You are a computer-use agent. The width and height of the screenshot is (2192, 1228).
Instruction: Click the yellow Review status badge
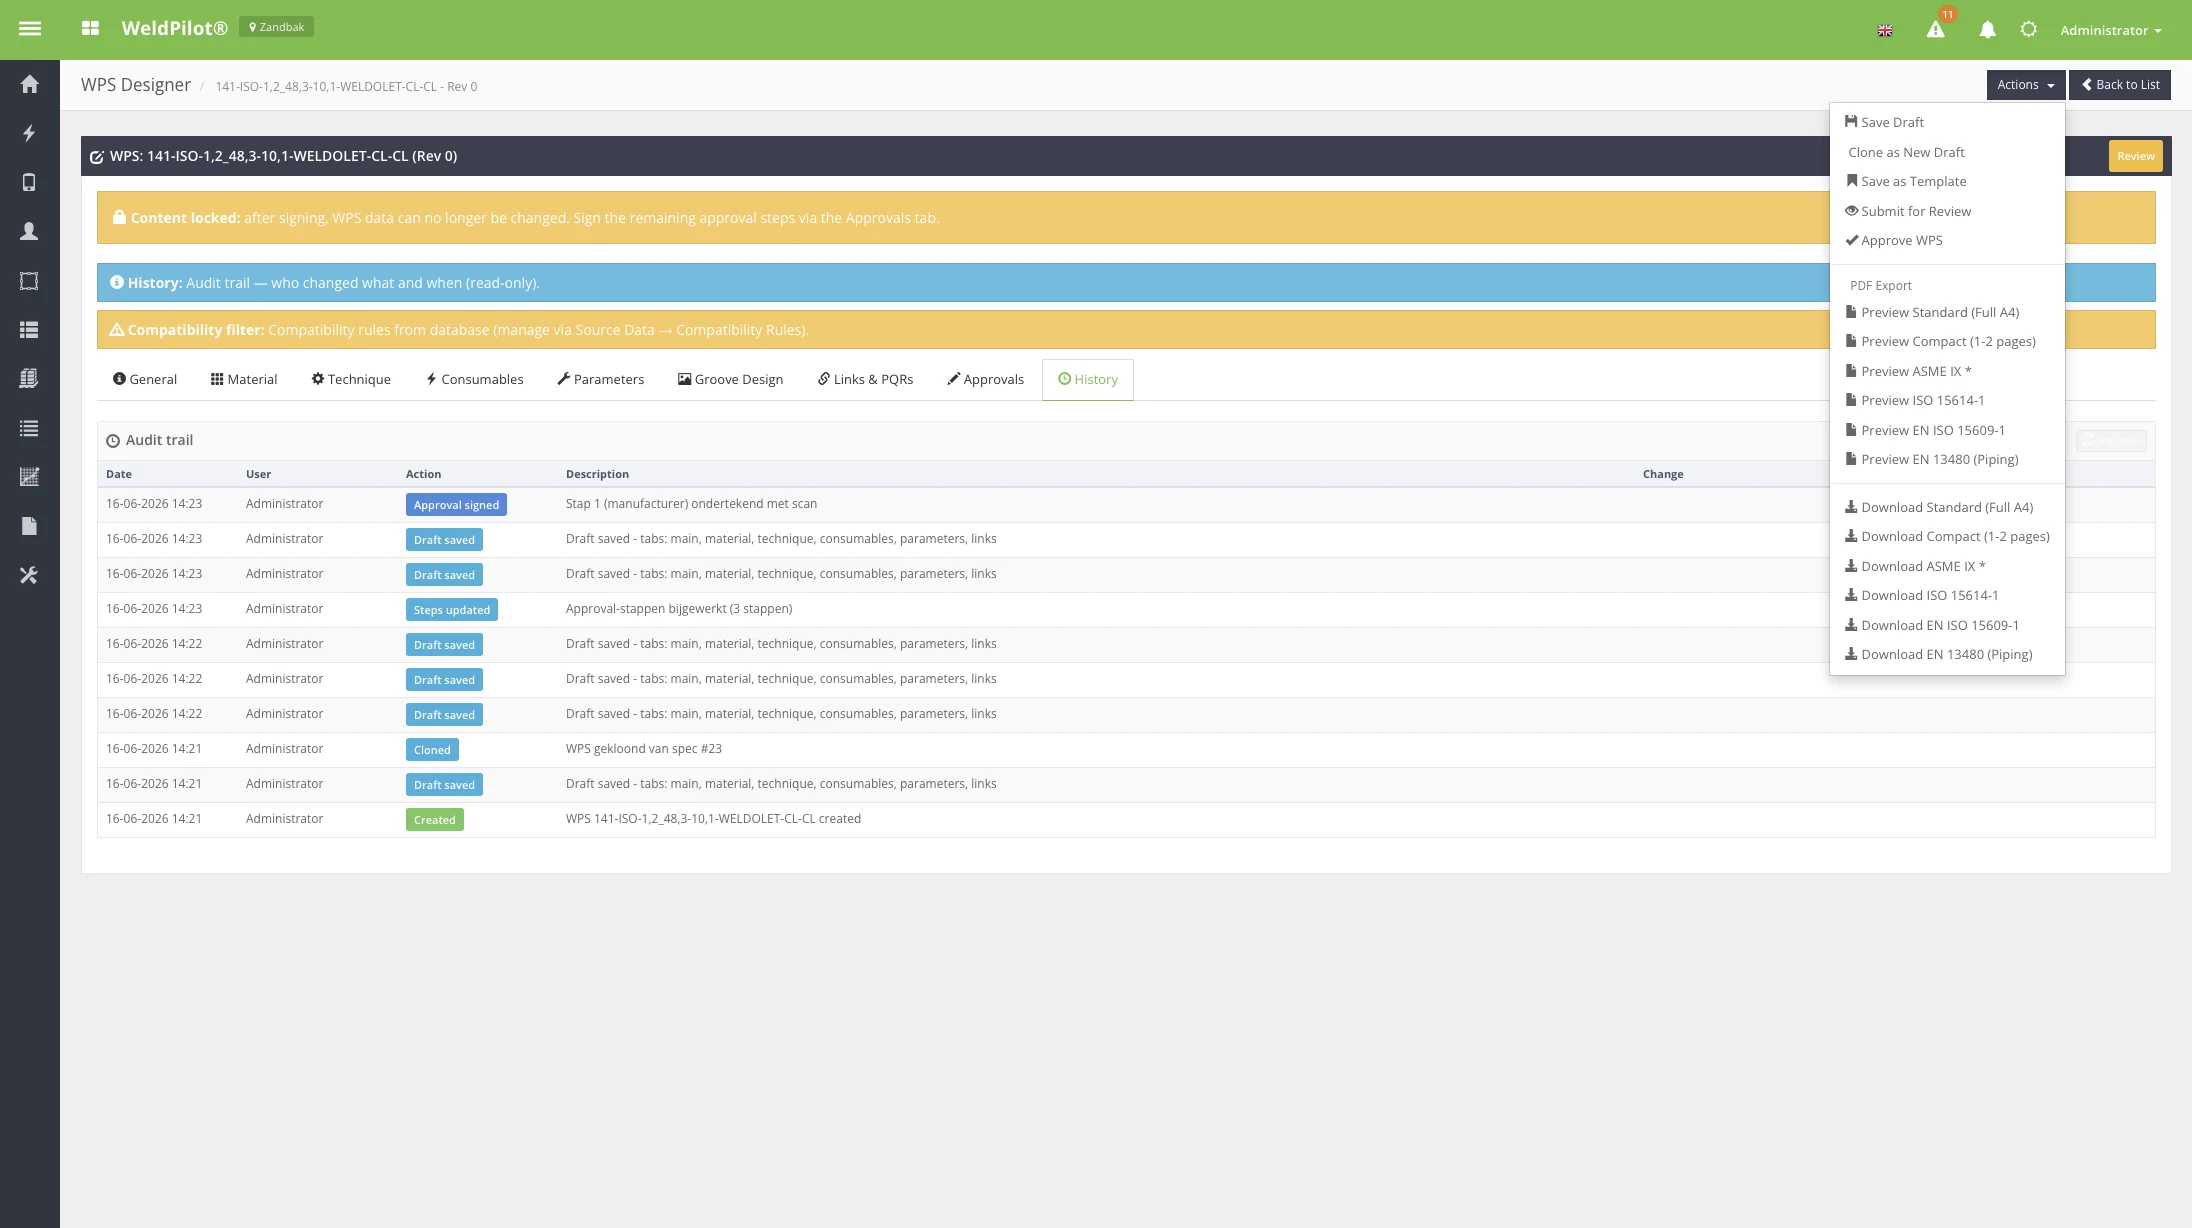point(2135,156)
